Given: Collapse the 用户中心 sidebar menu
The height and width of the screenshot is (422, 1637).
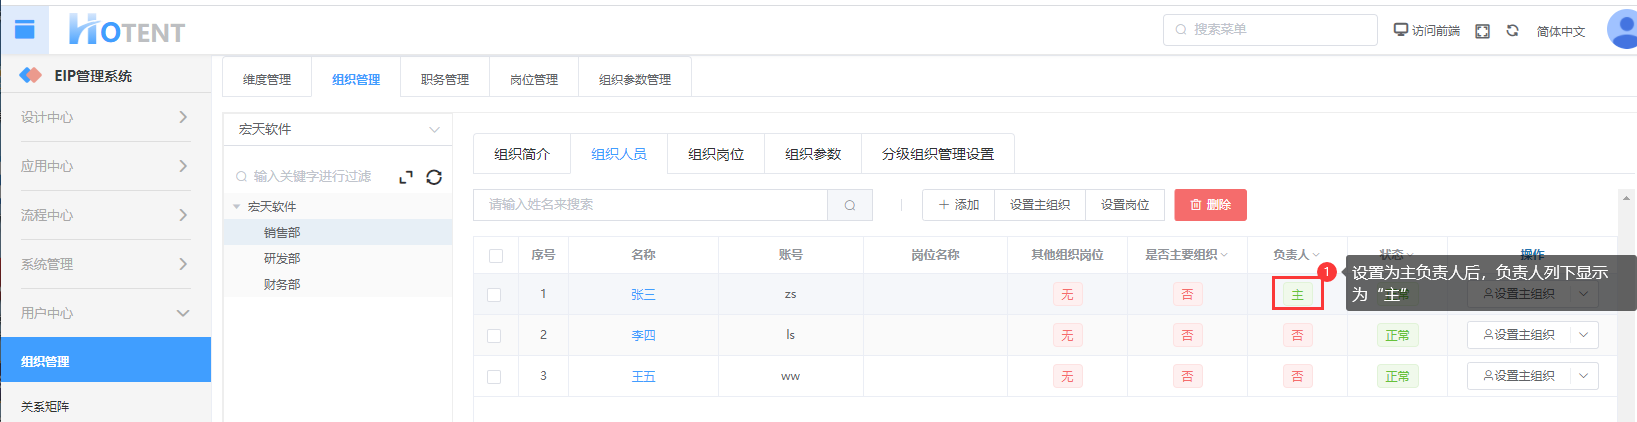Looking at the screenshot, I should [x=105, y=313].
